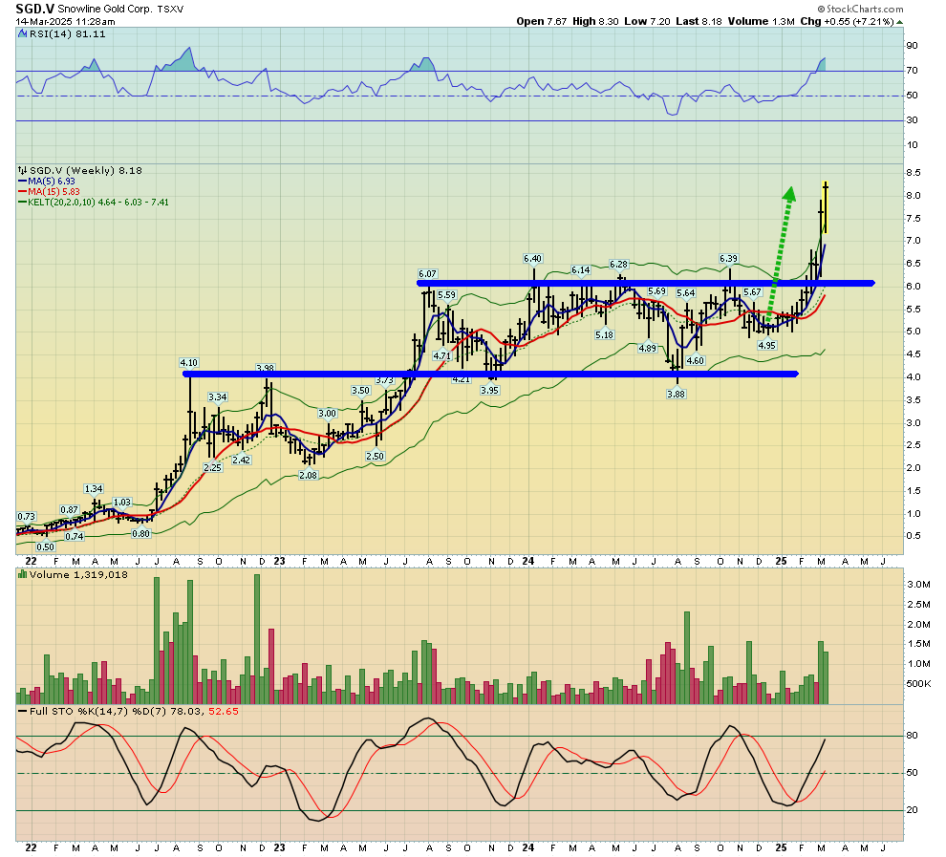The width and height of the screenshot is (946, 857).
Task: Click the 5.59 price label
Action: (447, 295)
